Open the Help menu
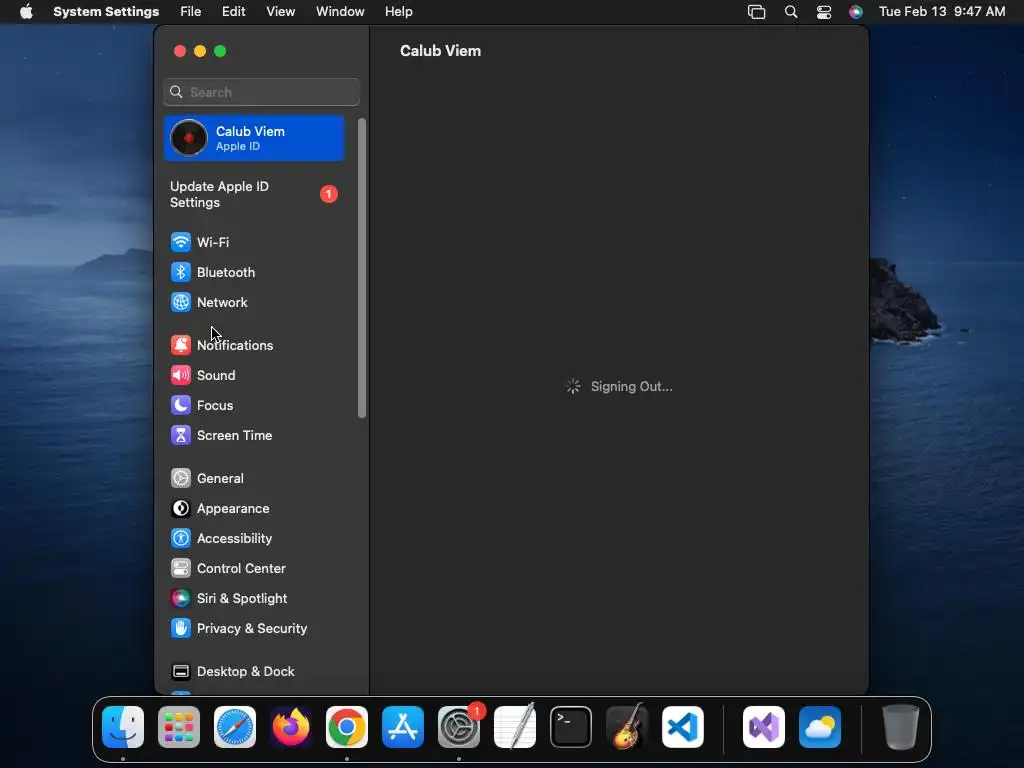The height and width of the screenshot is (768, 1024). [398, 12]
